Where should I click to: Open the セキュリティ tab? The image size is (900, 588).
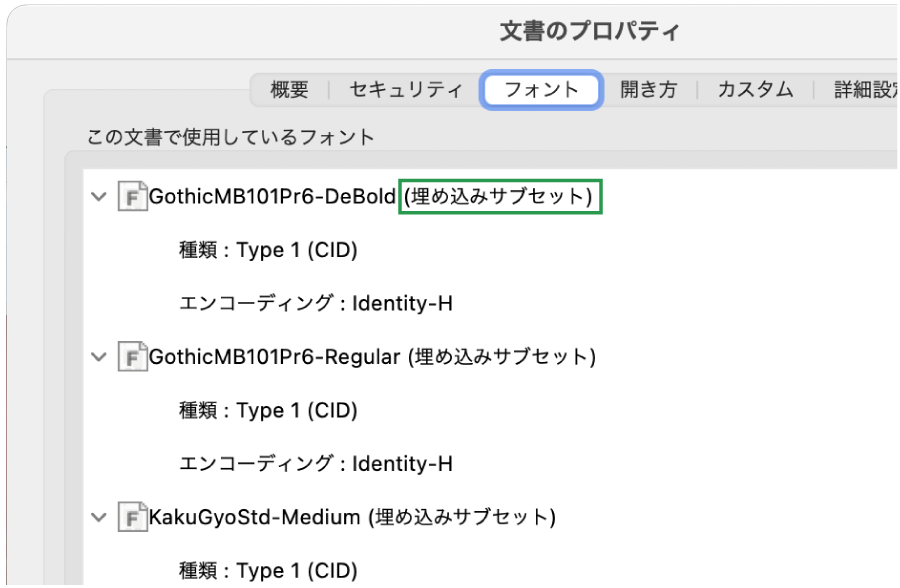[x=405, y=90]
